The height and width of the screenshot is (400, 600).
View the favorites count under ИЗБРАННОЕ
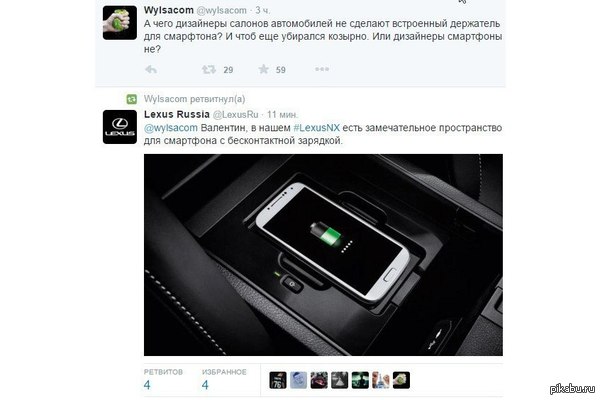pos(224,379)
